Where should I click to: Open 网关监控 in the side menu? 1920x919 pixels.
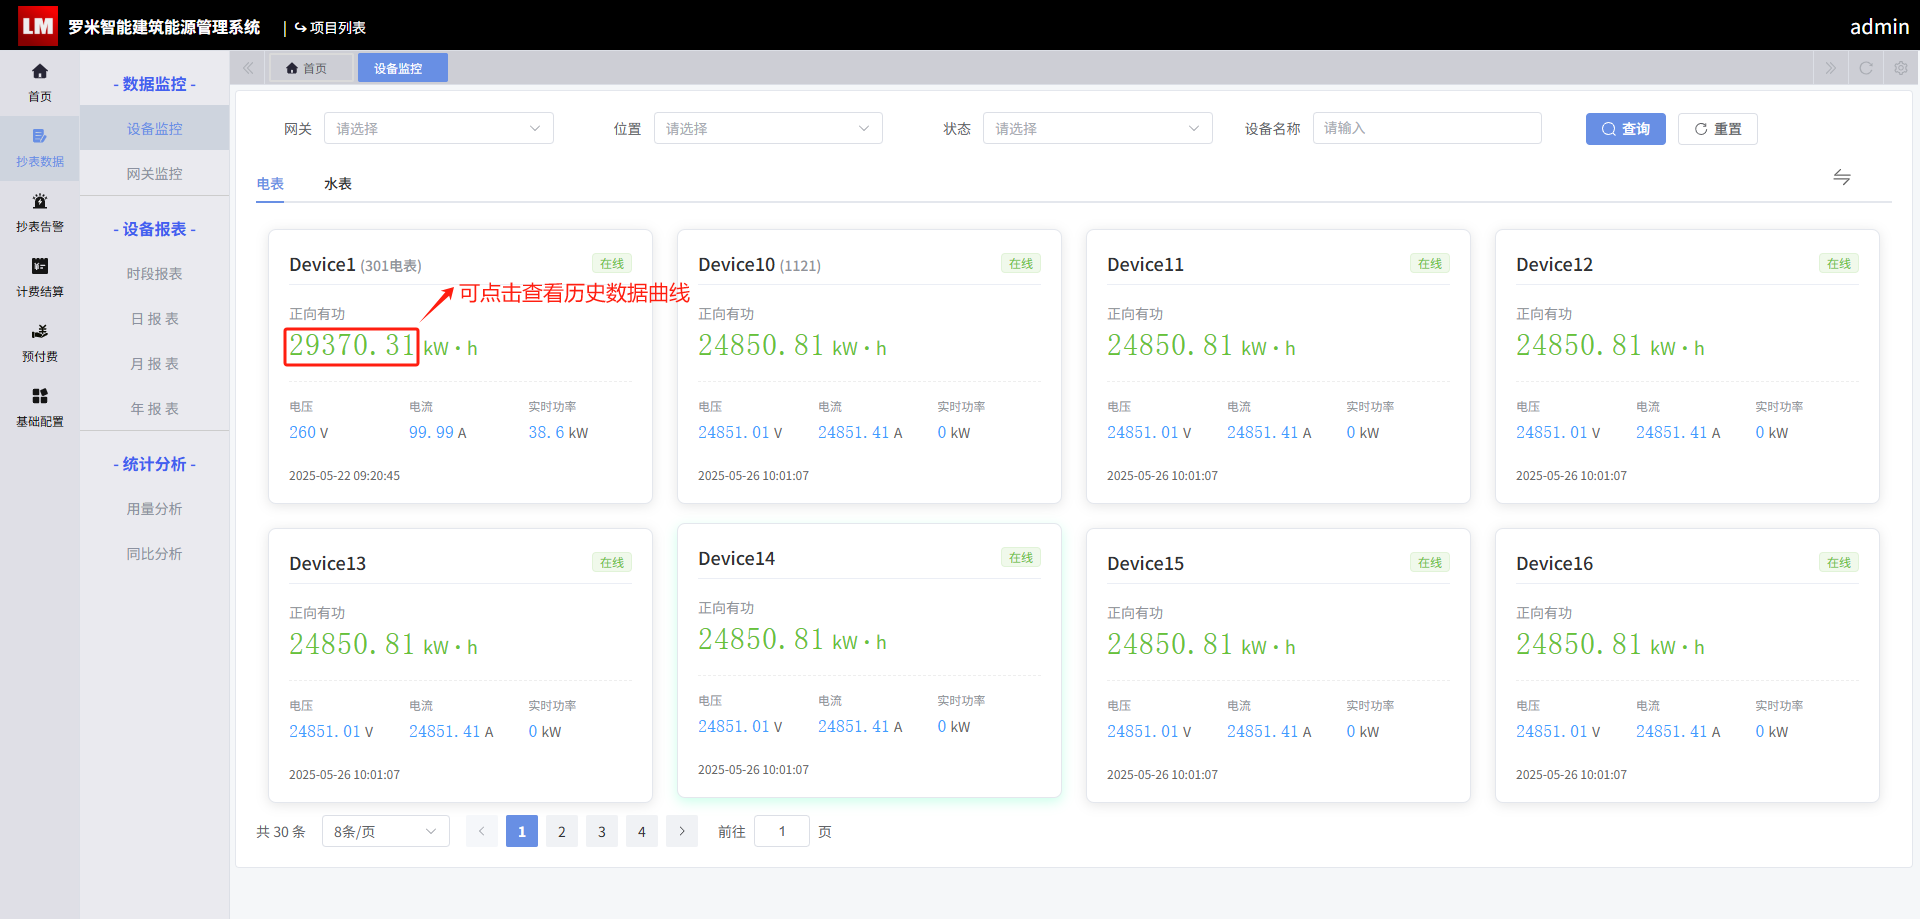[x=154, y=173]
